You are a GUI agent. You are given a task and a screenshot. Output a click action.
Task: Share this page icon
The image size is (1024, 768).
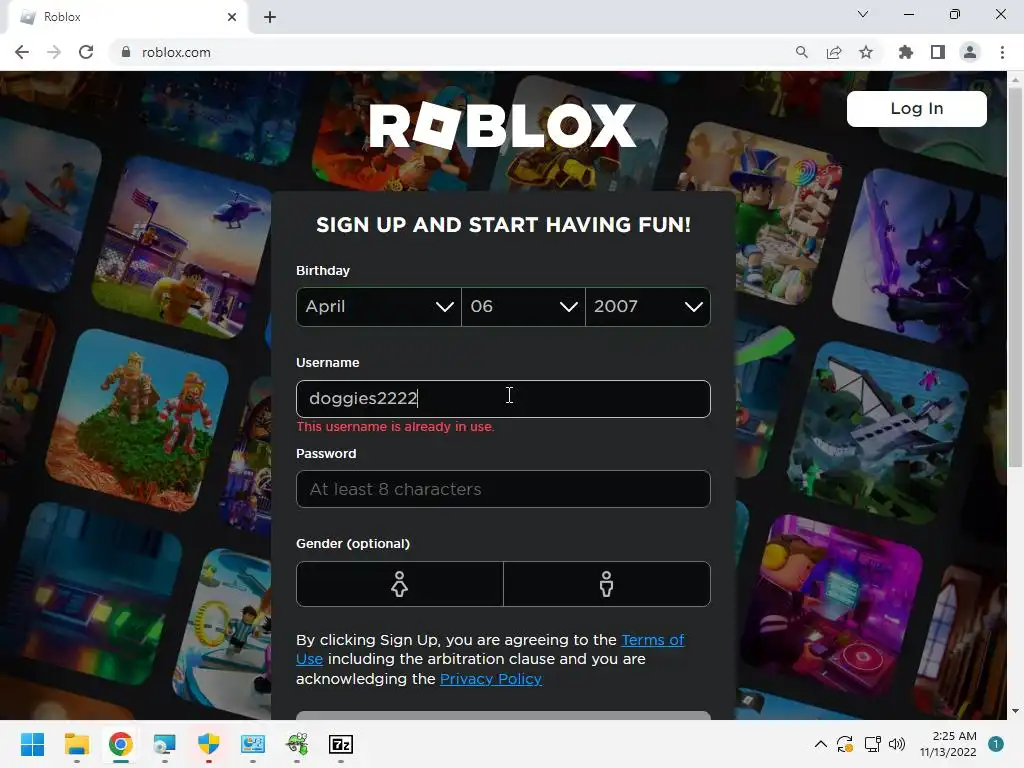(x=833, y=52)
